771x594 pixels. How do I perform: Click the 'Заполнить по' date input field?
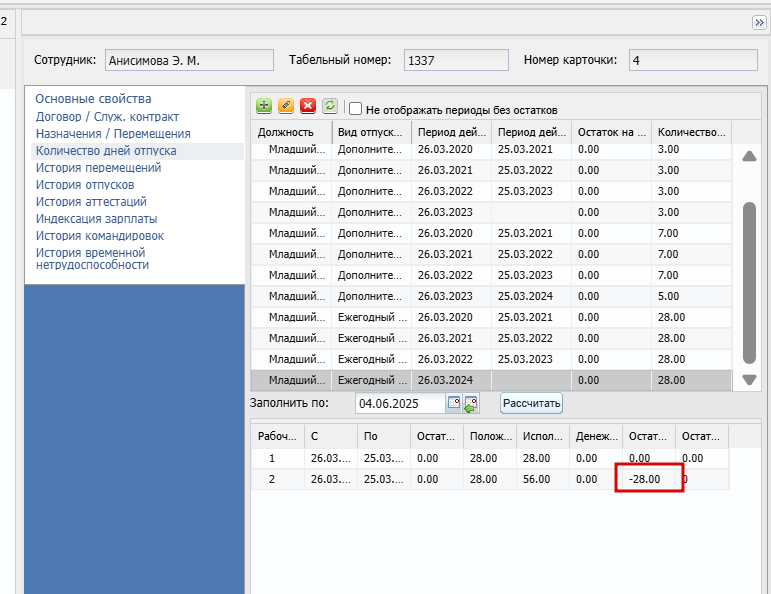[x=400, y=404]
